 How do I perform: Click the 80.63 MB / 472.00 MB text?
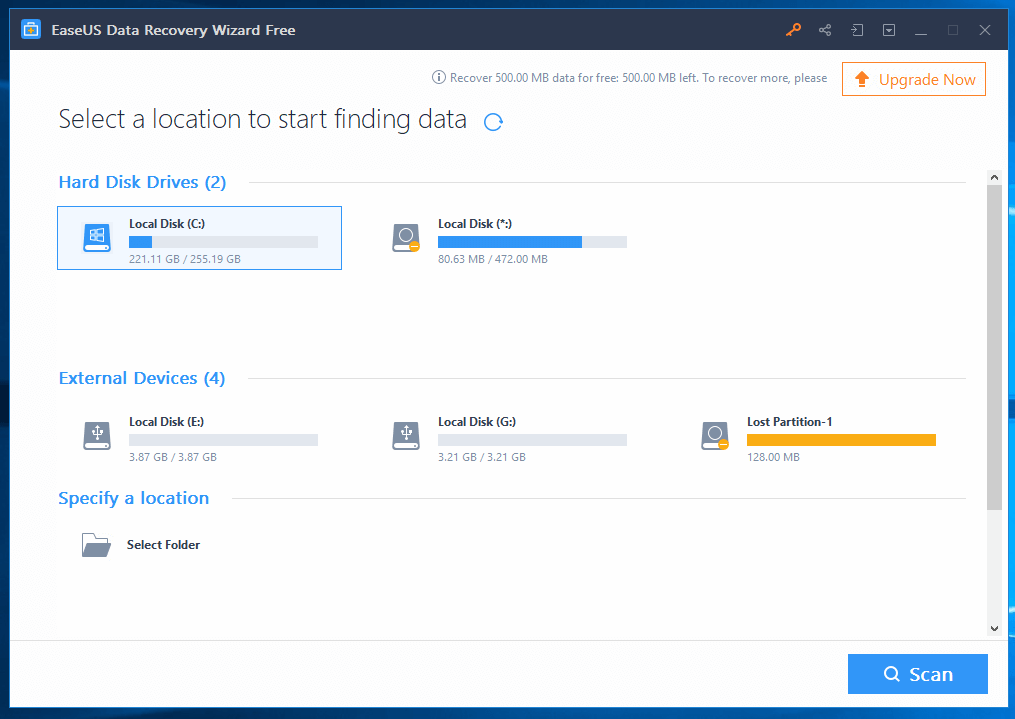coord(493,259)
